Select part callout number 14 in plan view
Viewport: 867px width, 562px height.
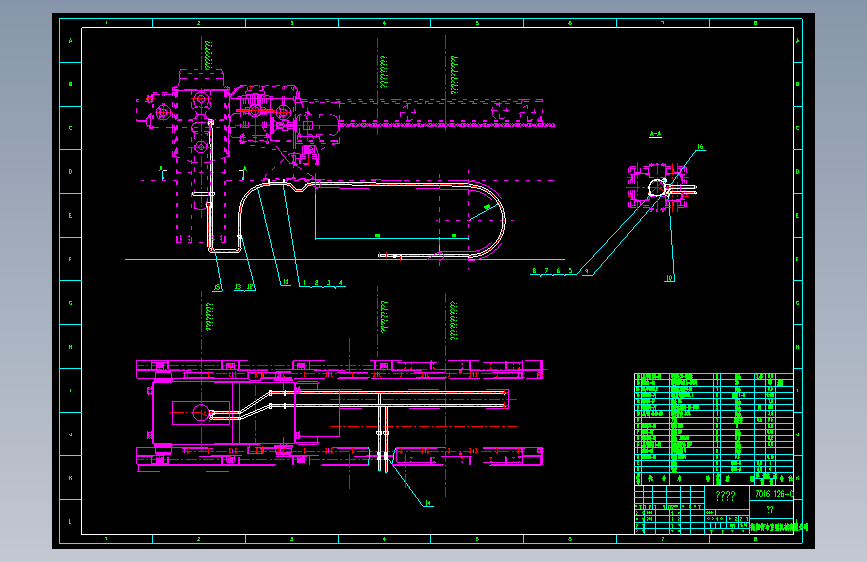pos(429,503)
